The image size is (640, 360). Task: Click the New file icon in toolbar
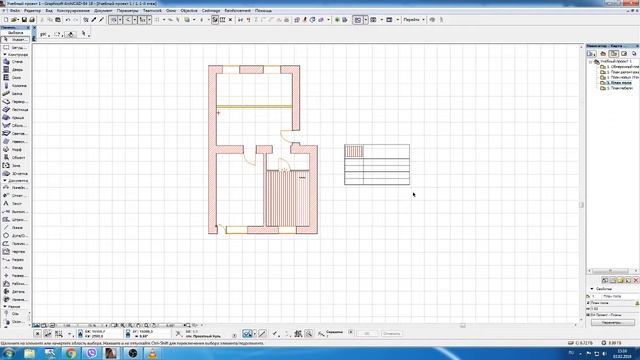click(x=6, y=20)
